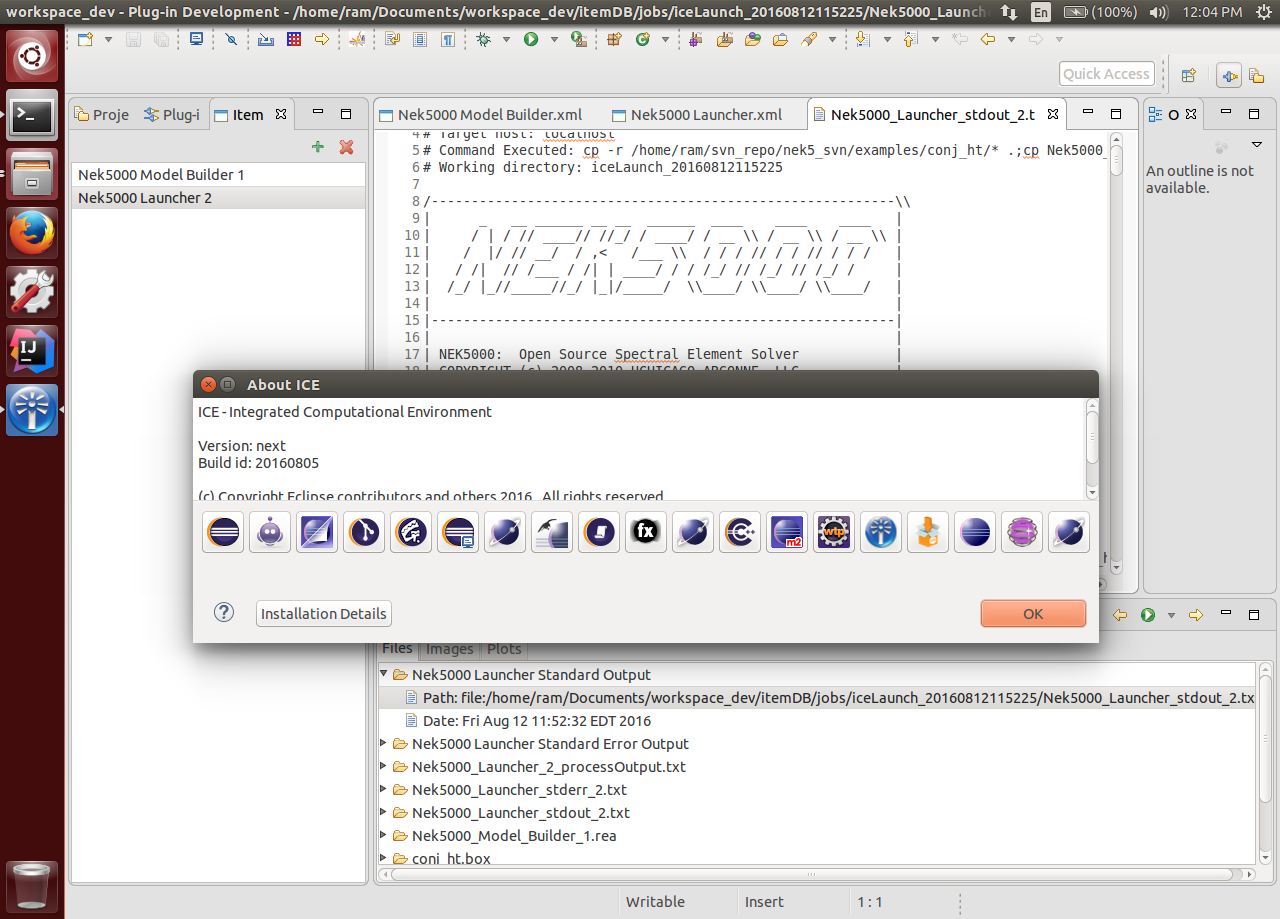Screen dimensions: 1280x919
Task: Expand Nek5000 Launcher Standard Error Output
Action: 384,744
